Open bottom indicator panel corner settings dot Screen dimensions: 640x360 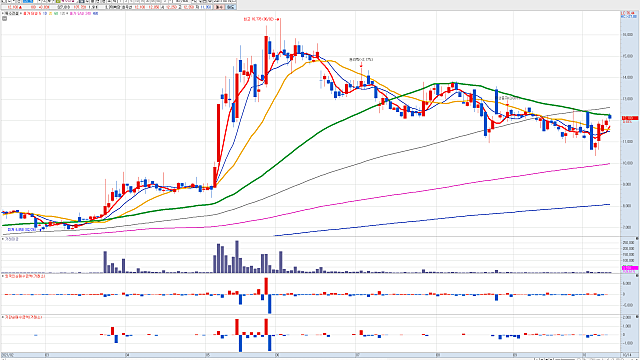pos(637,317)
